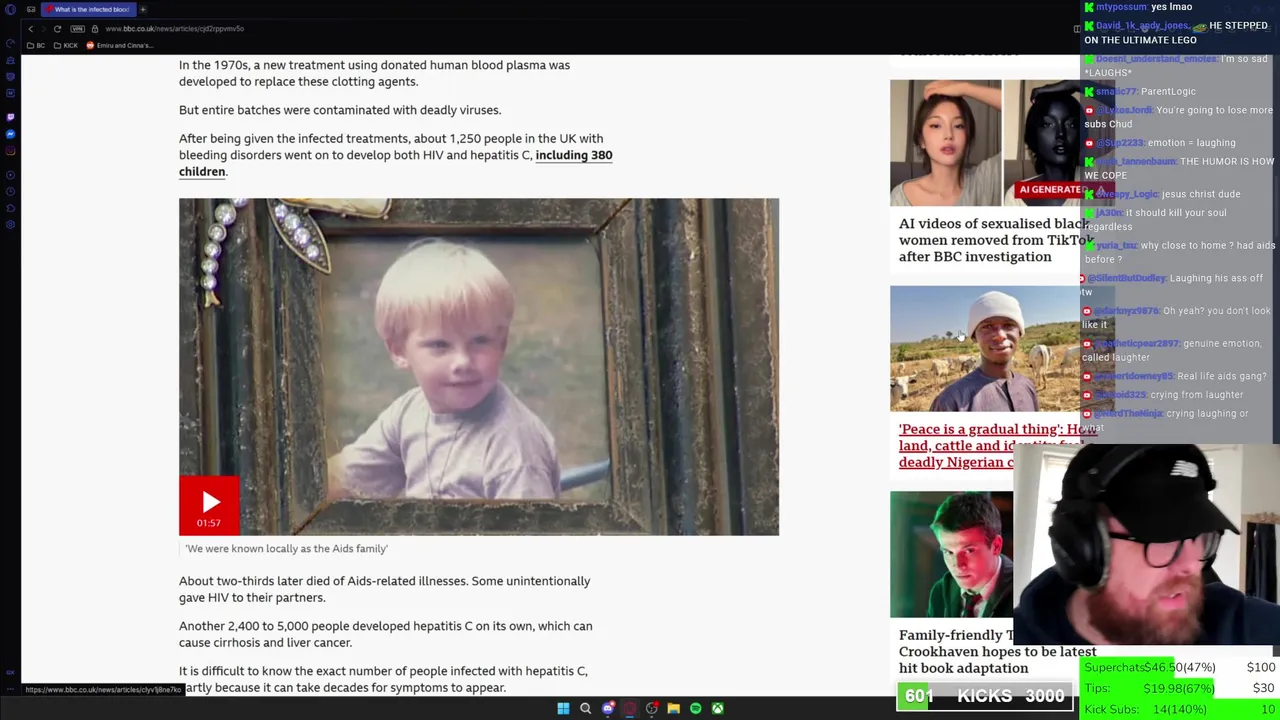Click the Superchats $46.50 progress bar

tap(1180, 667)
